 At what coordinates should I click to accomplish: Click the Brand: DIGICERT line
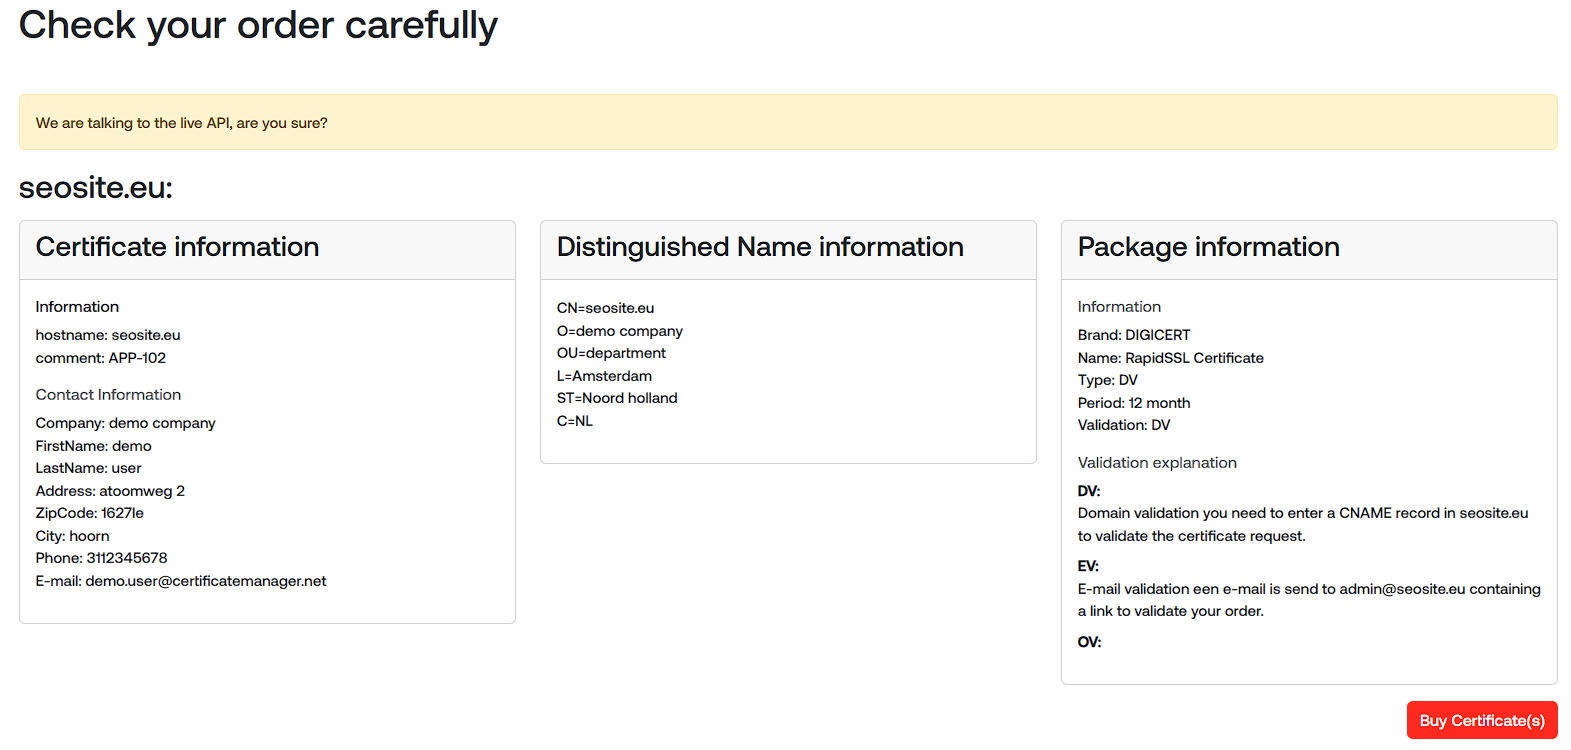coord(1133,335)
